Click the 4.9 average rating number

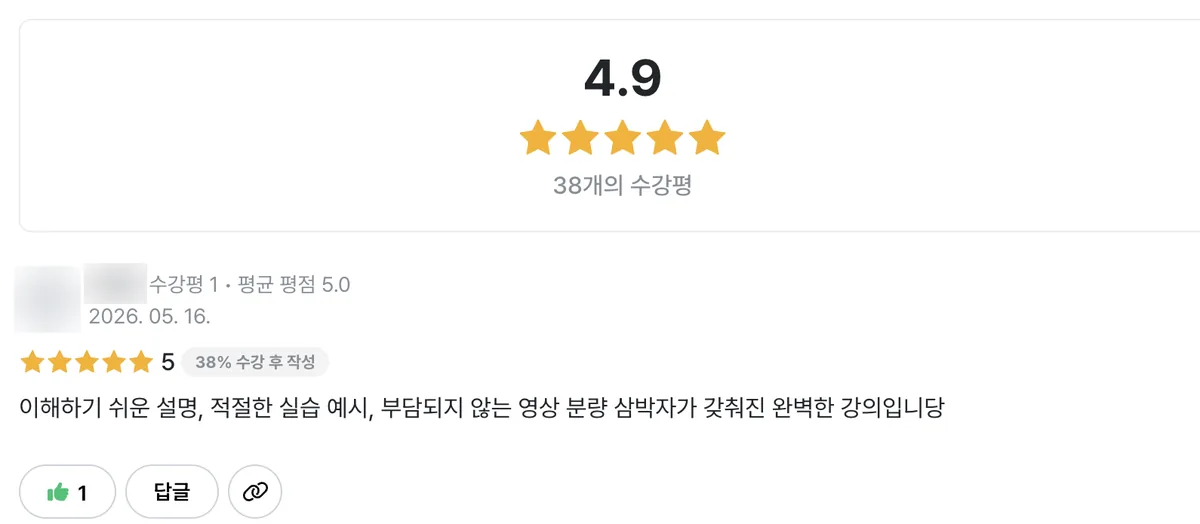(x=622, y=78)
